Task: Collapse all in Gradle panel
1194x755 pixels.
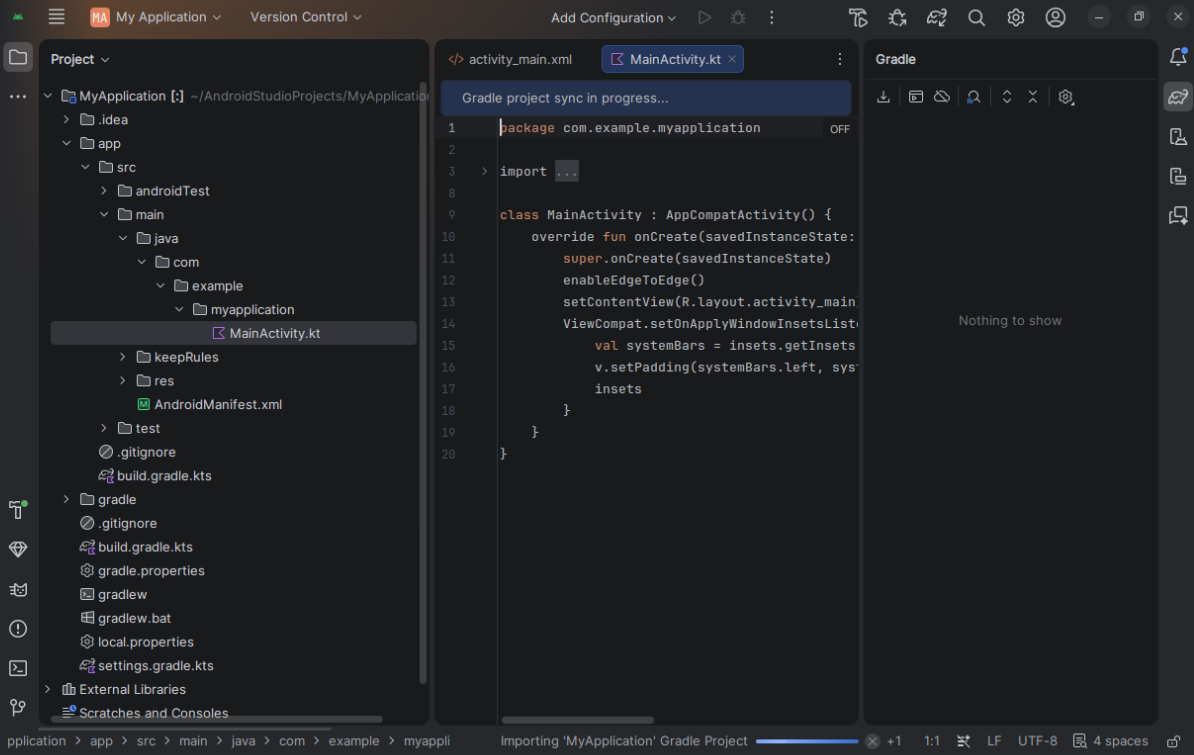Action: point(1033,97)
